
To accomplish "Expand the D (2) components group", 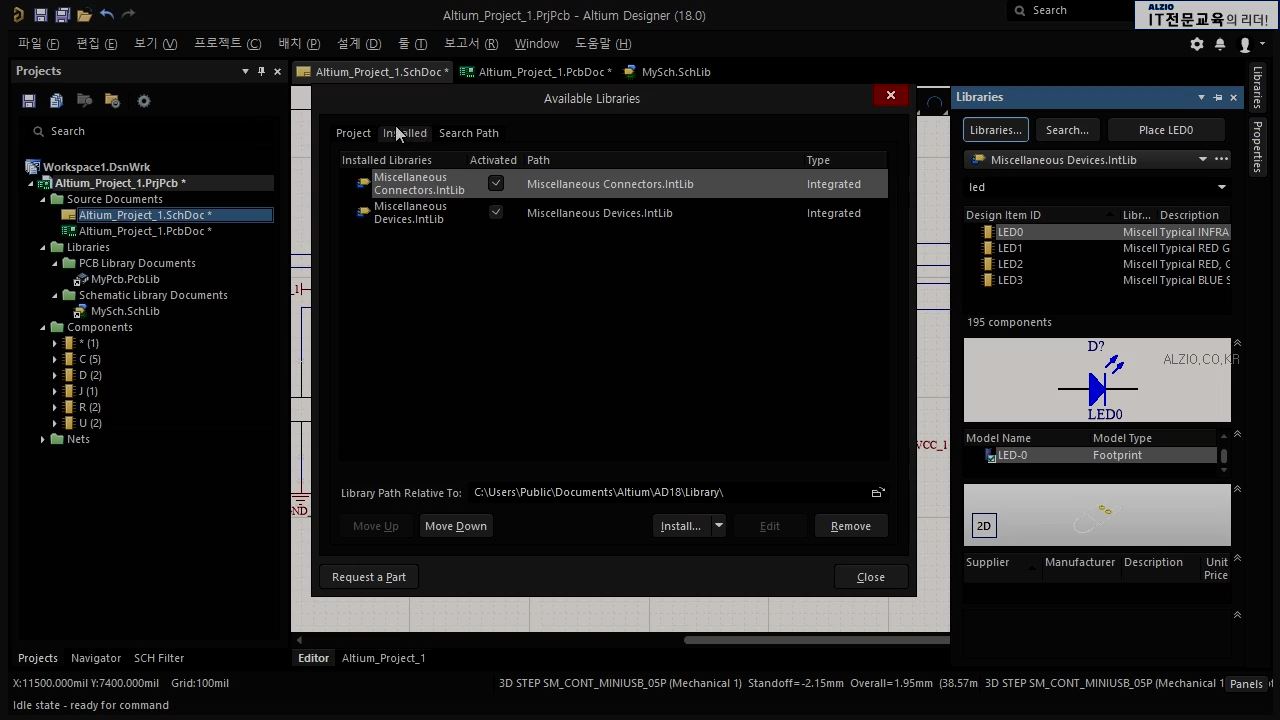I will point(55,375).
